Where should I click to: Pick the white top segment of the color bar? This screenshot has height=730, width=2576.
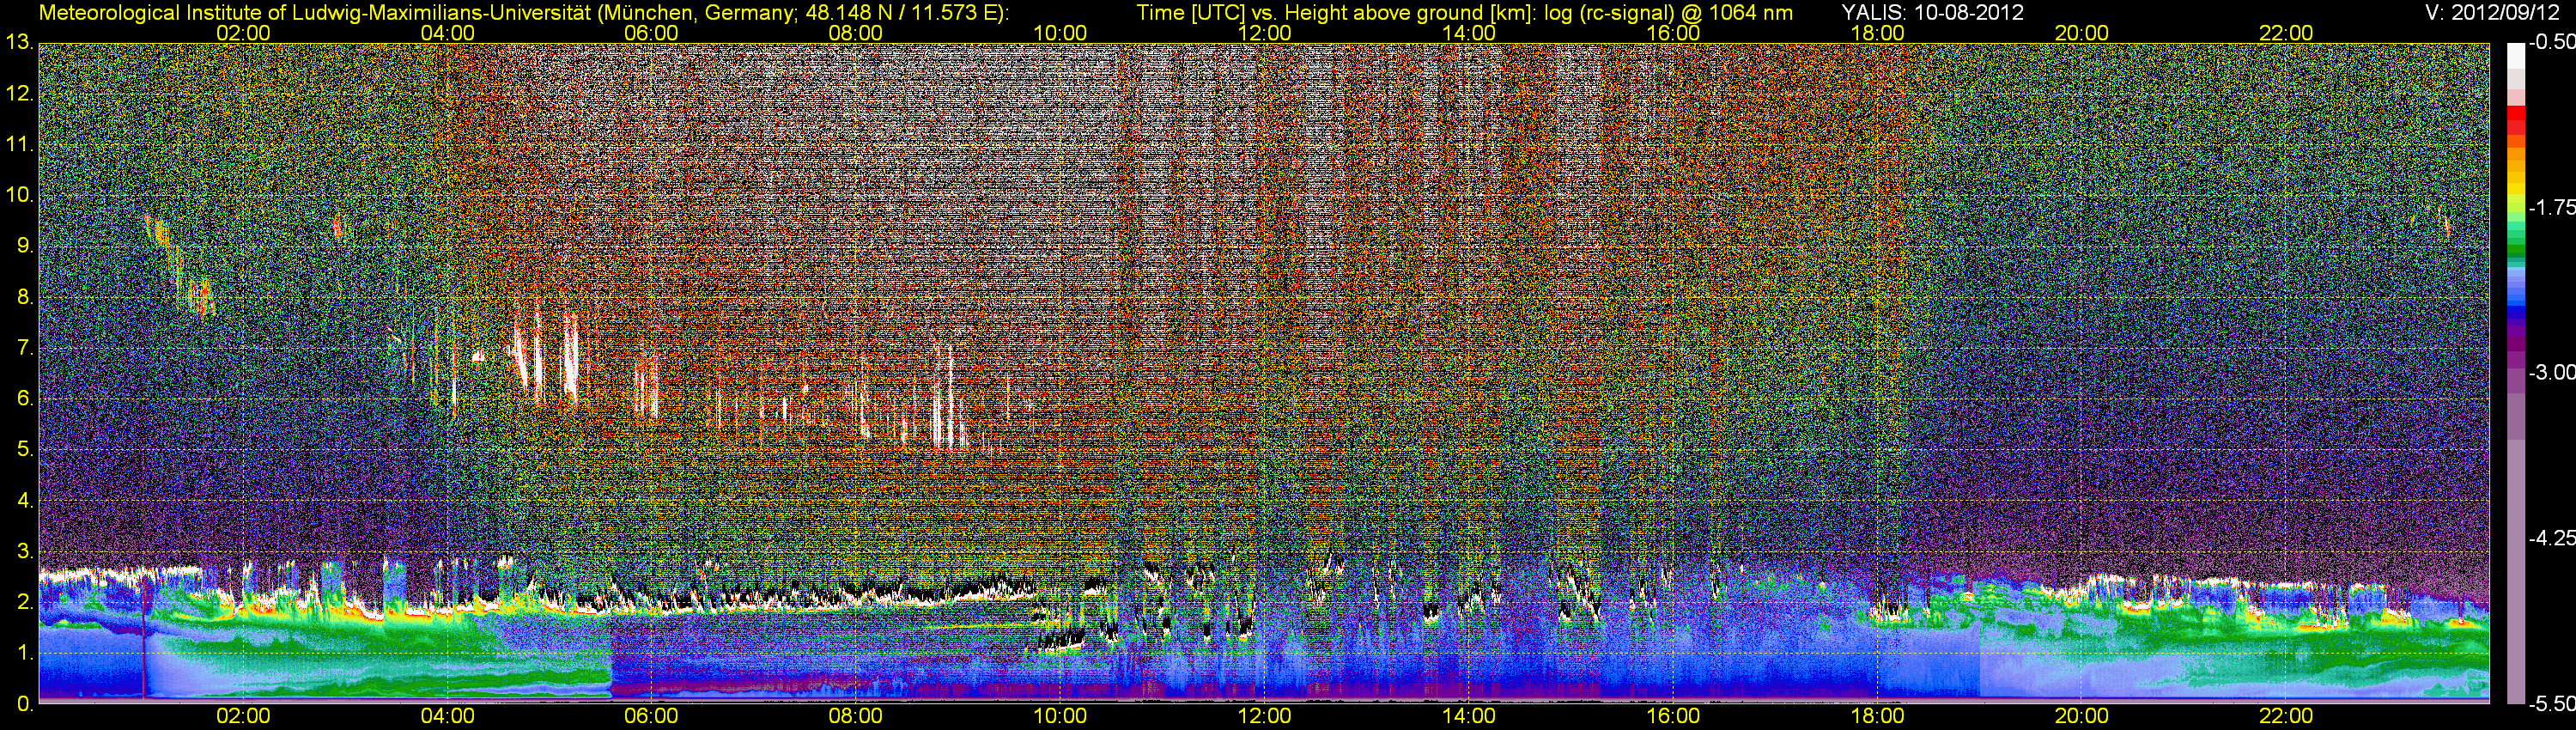click(x=2515, y=55)
